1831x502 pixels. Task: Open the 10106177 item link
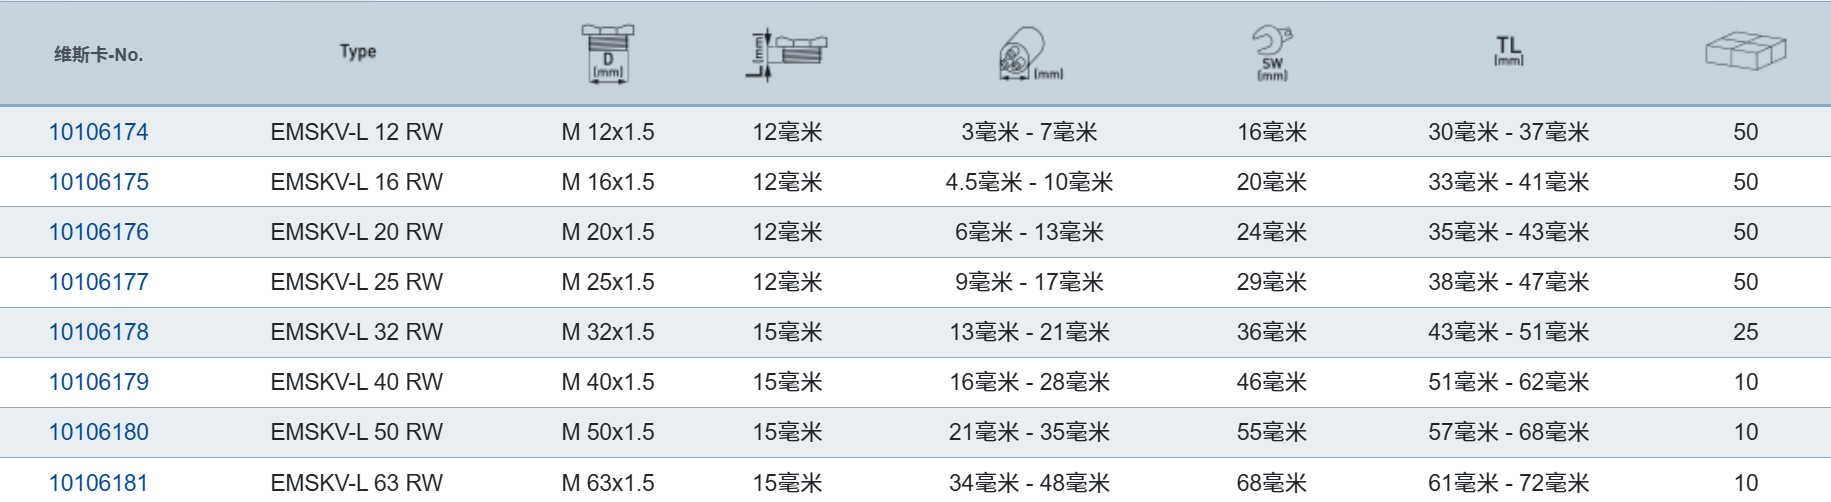click(99, 282)
